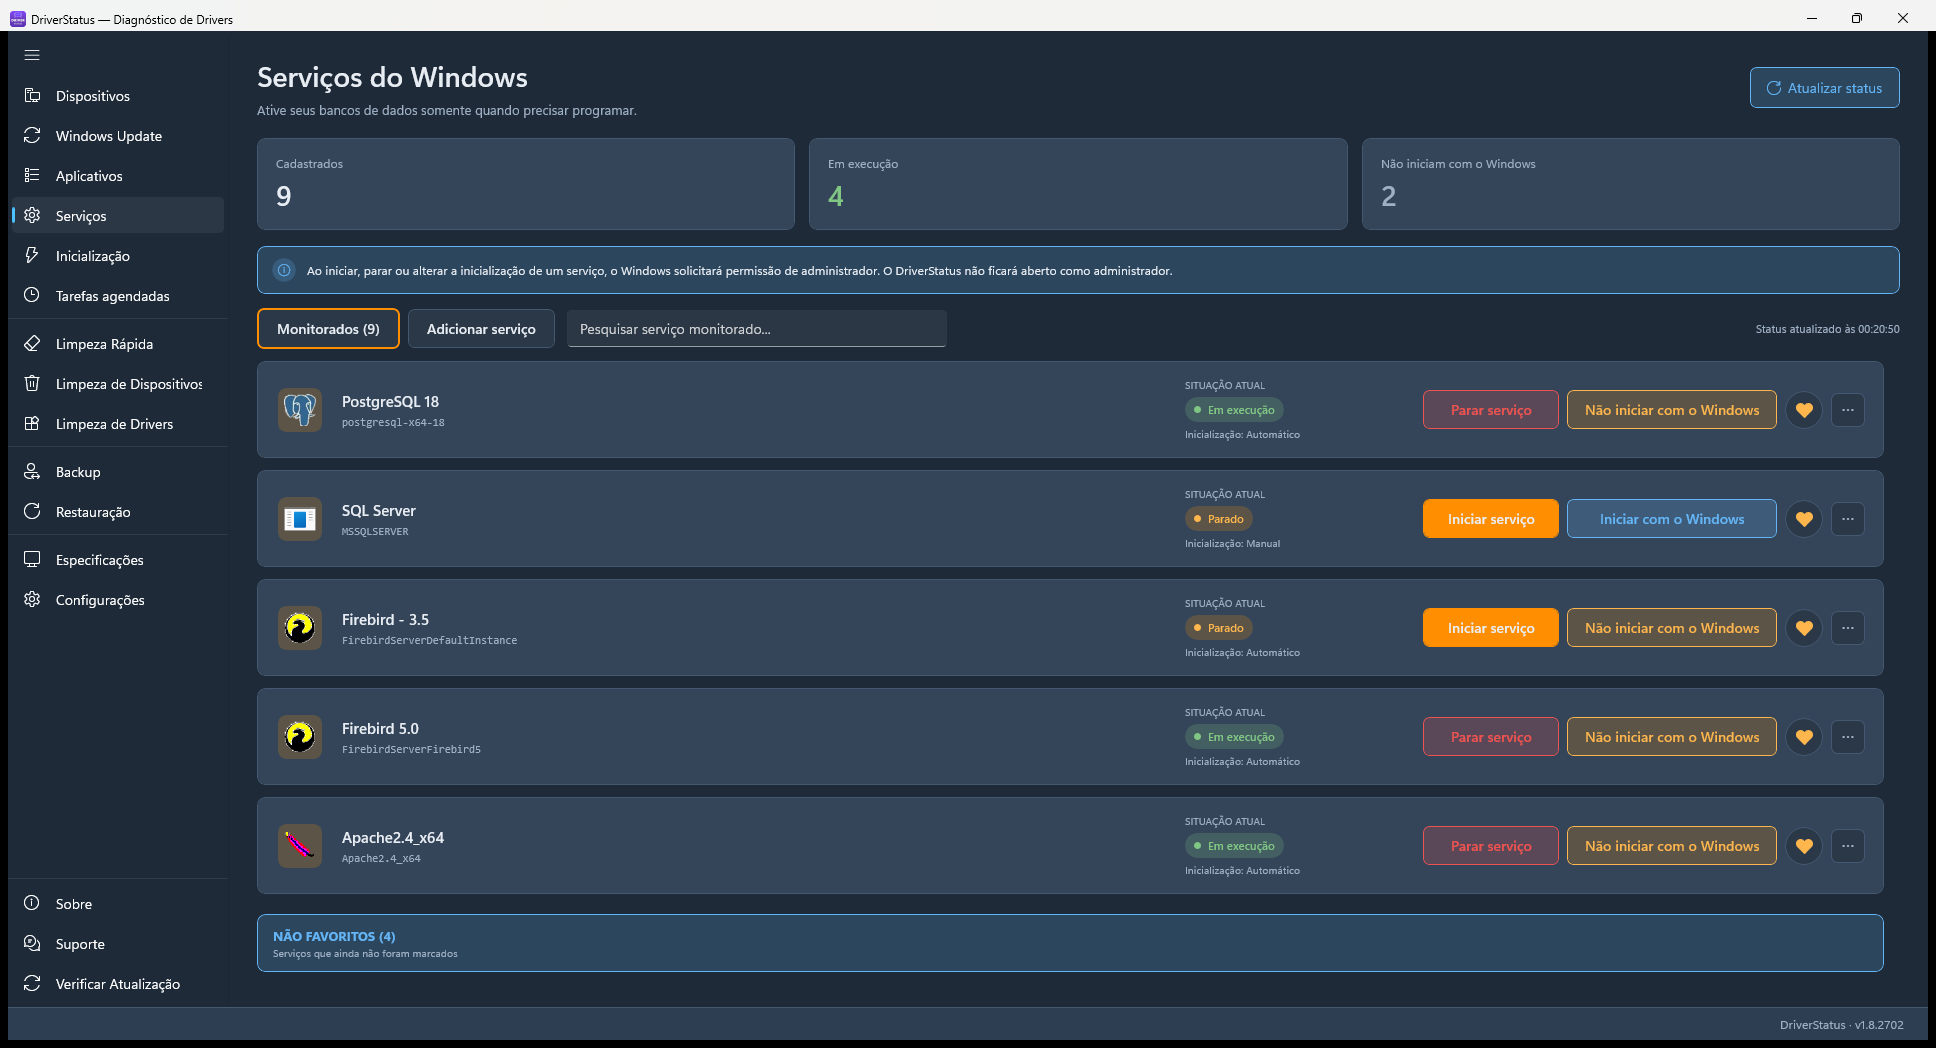Open Configurações gear item
Image resolution: width=1936 pixels, height=1048 pixels.
coord(118,600)
